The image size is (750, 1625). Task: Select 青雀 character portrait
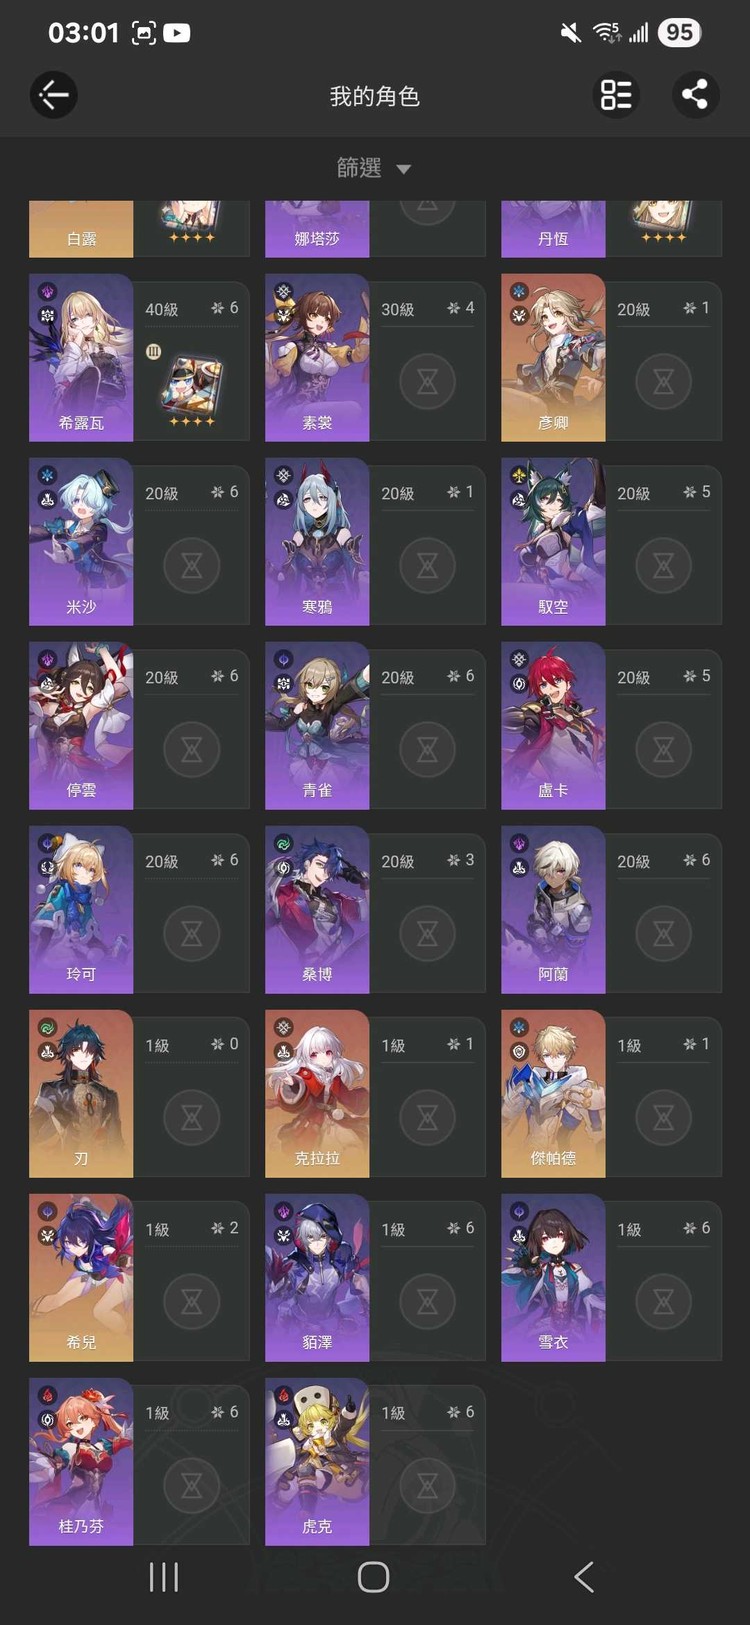point(317,725)
